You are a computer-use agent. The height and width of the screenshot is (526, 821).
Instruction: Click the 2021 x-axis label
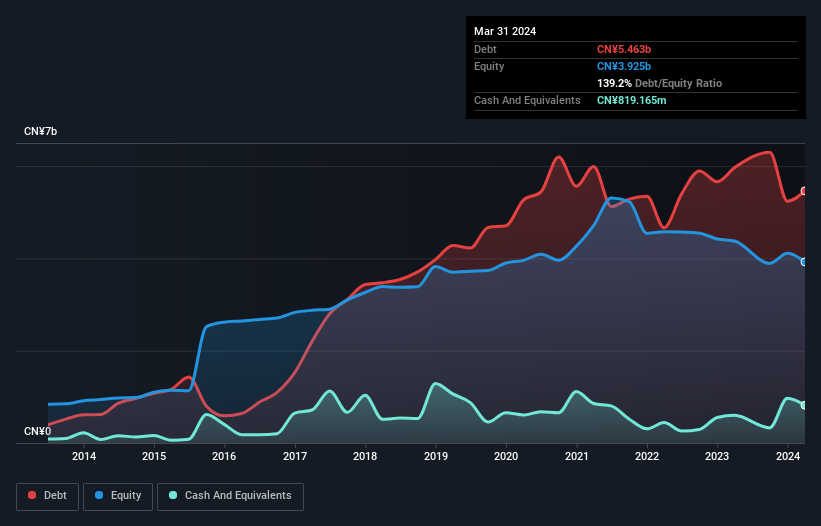[576, 456]
